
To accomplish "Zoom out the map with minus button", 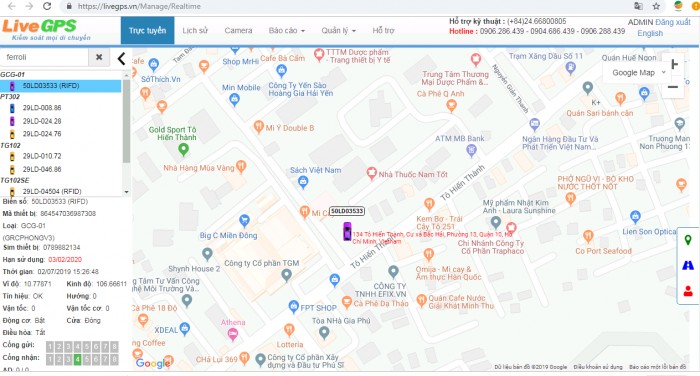I will (x=673, y=87).
